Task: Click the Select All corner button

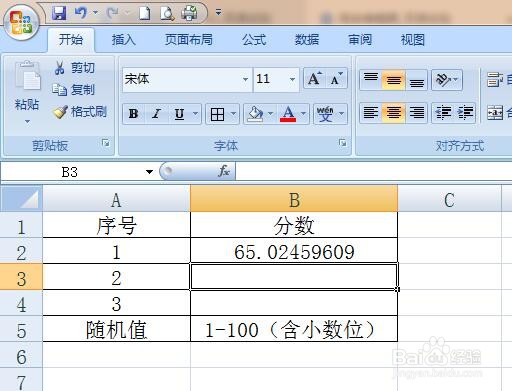Action: click(x=21, y=199)
